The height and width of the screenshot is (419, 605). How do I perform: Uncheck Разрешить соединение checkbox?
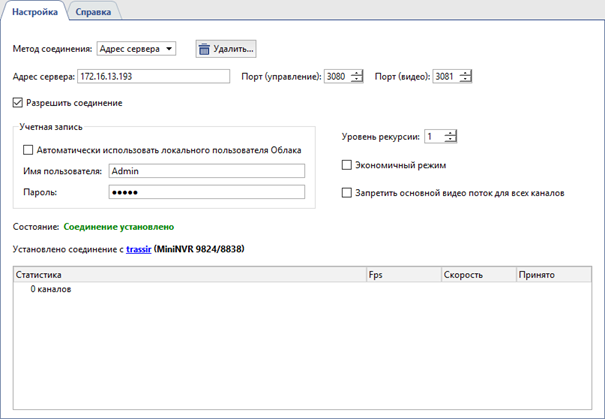18,102
